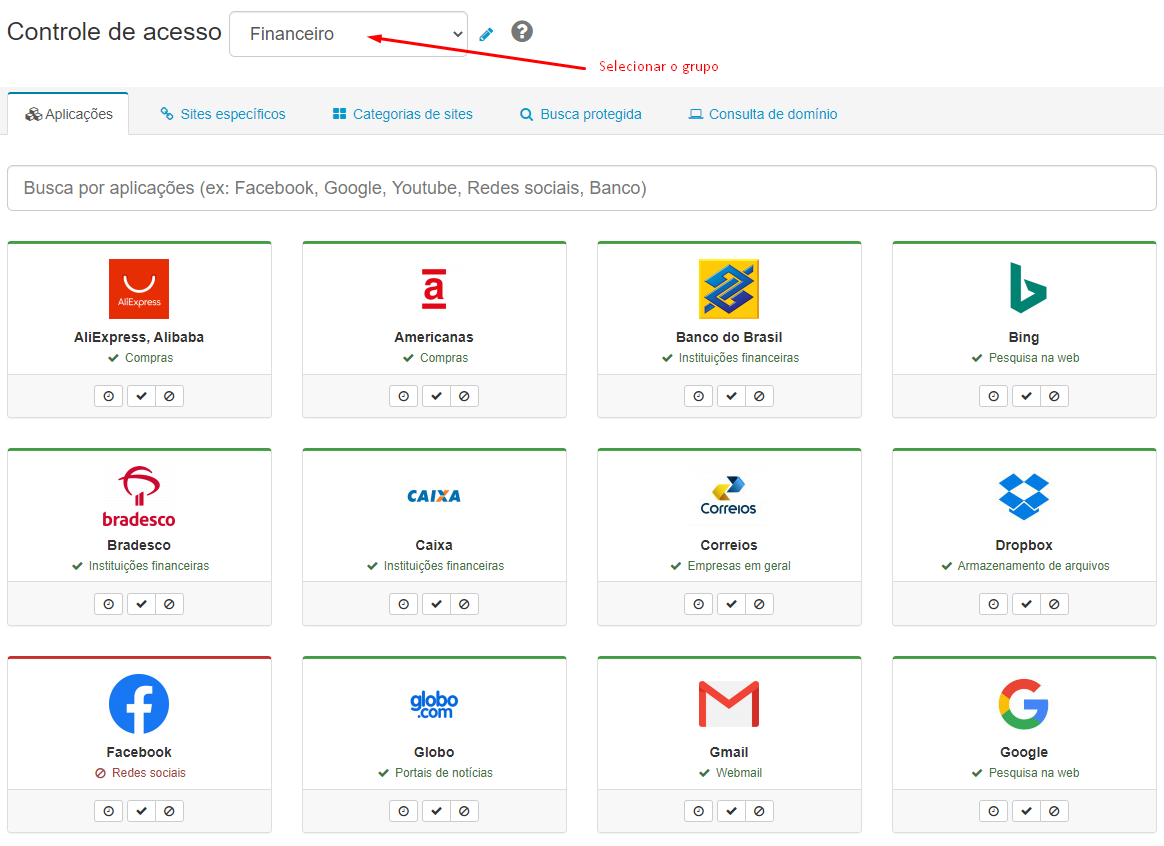The image size is (1164, 846).
Task: Set schedule clock for Bing
Action: point(993,396)
